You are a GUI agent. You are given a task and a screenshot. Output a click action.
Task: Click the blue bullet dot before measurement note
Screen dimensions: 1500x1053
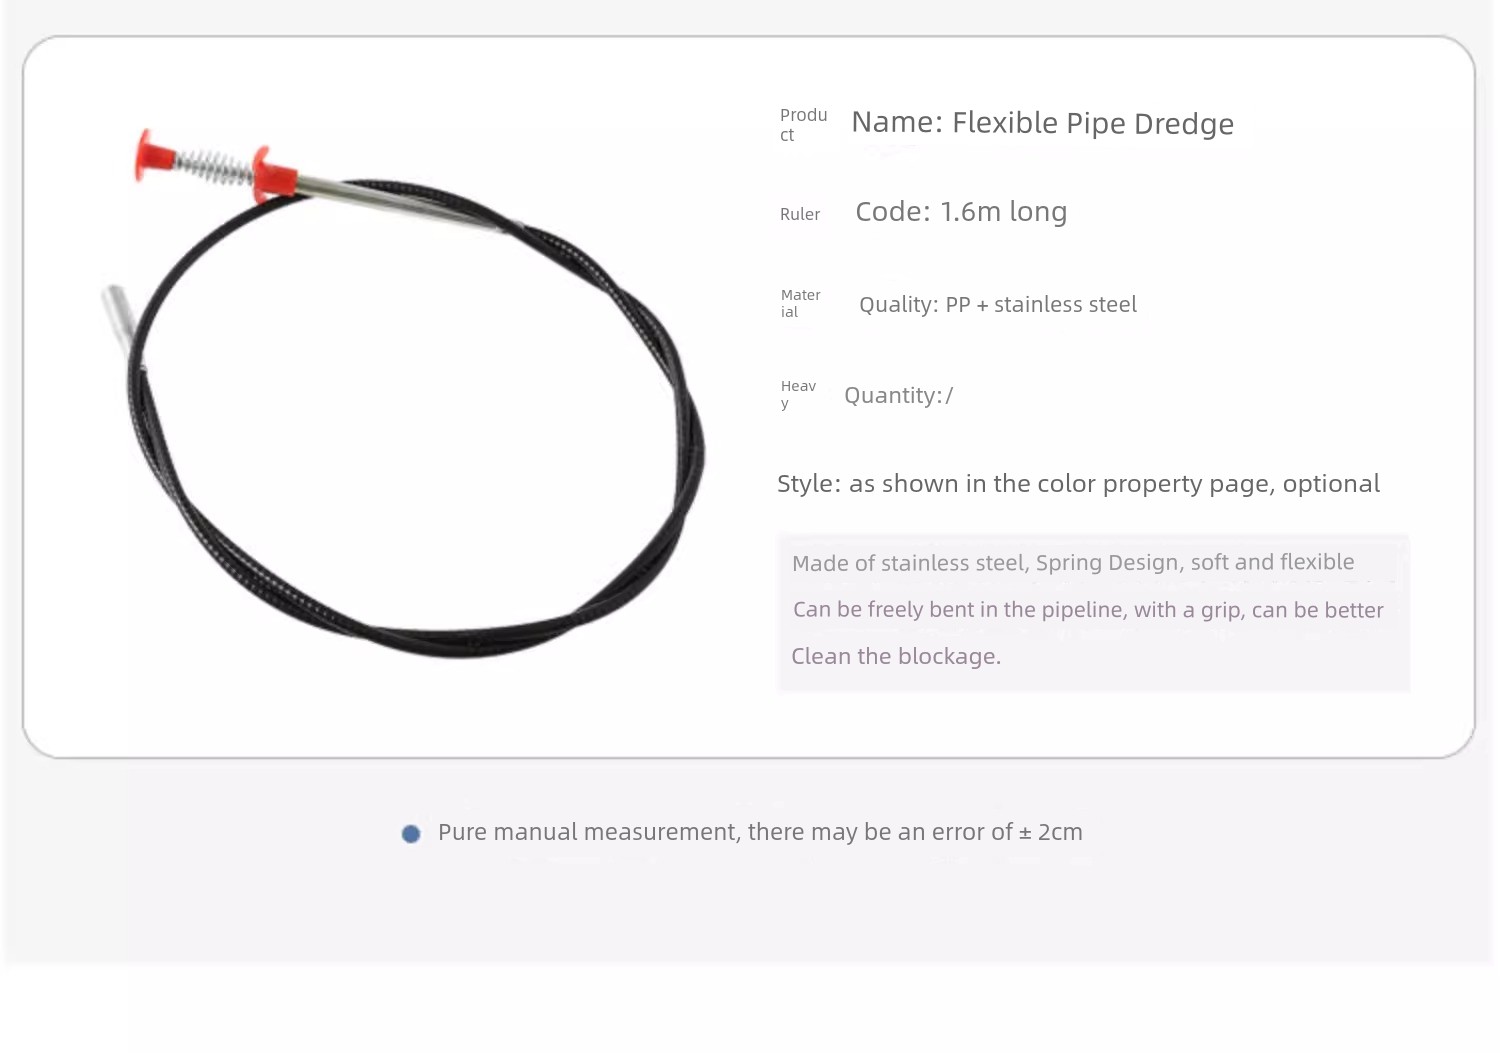coord(411,834)
